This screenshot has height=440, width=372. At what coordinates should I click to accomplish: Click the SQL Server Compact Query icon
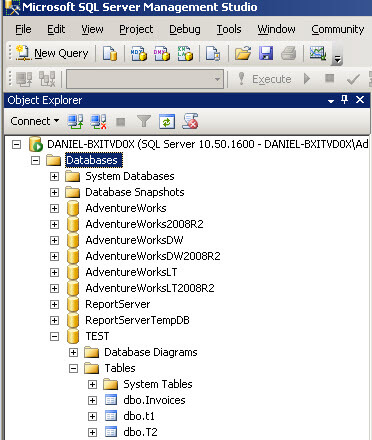[x=213, y=53]
